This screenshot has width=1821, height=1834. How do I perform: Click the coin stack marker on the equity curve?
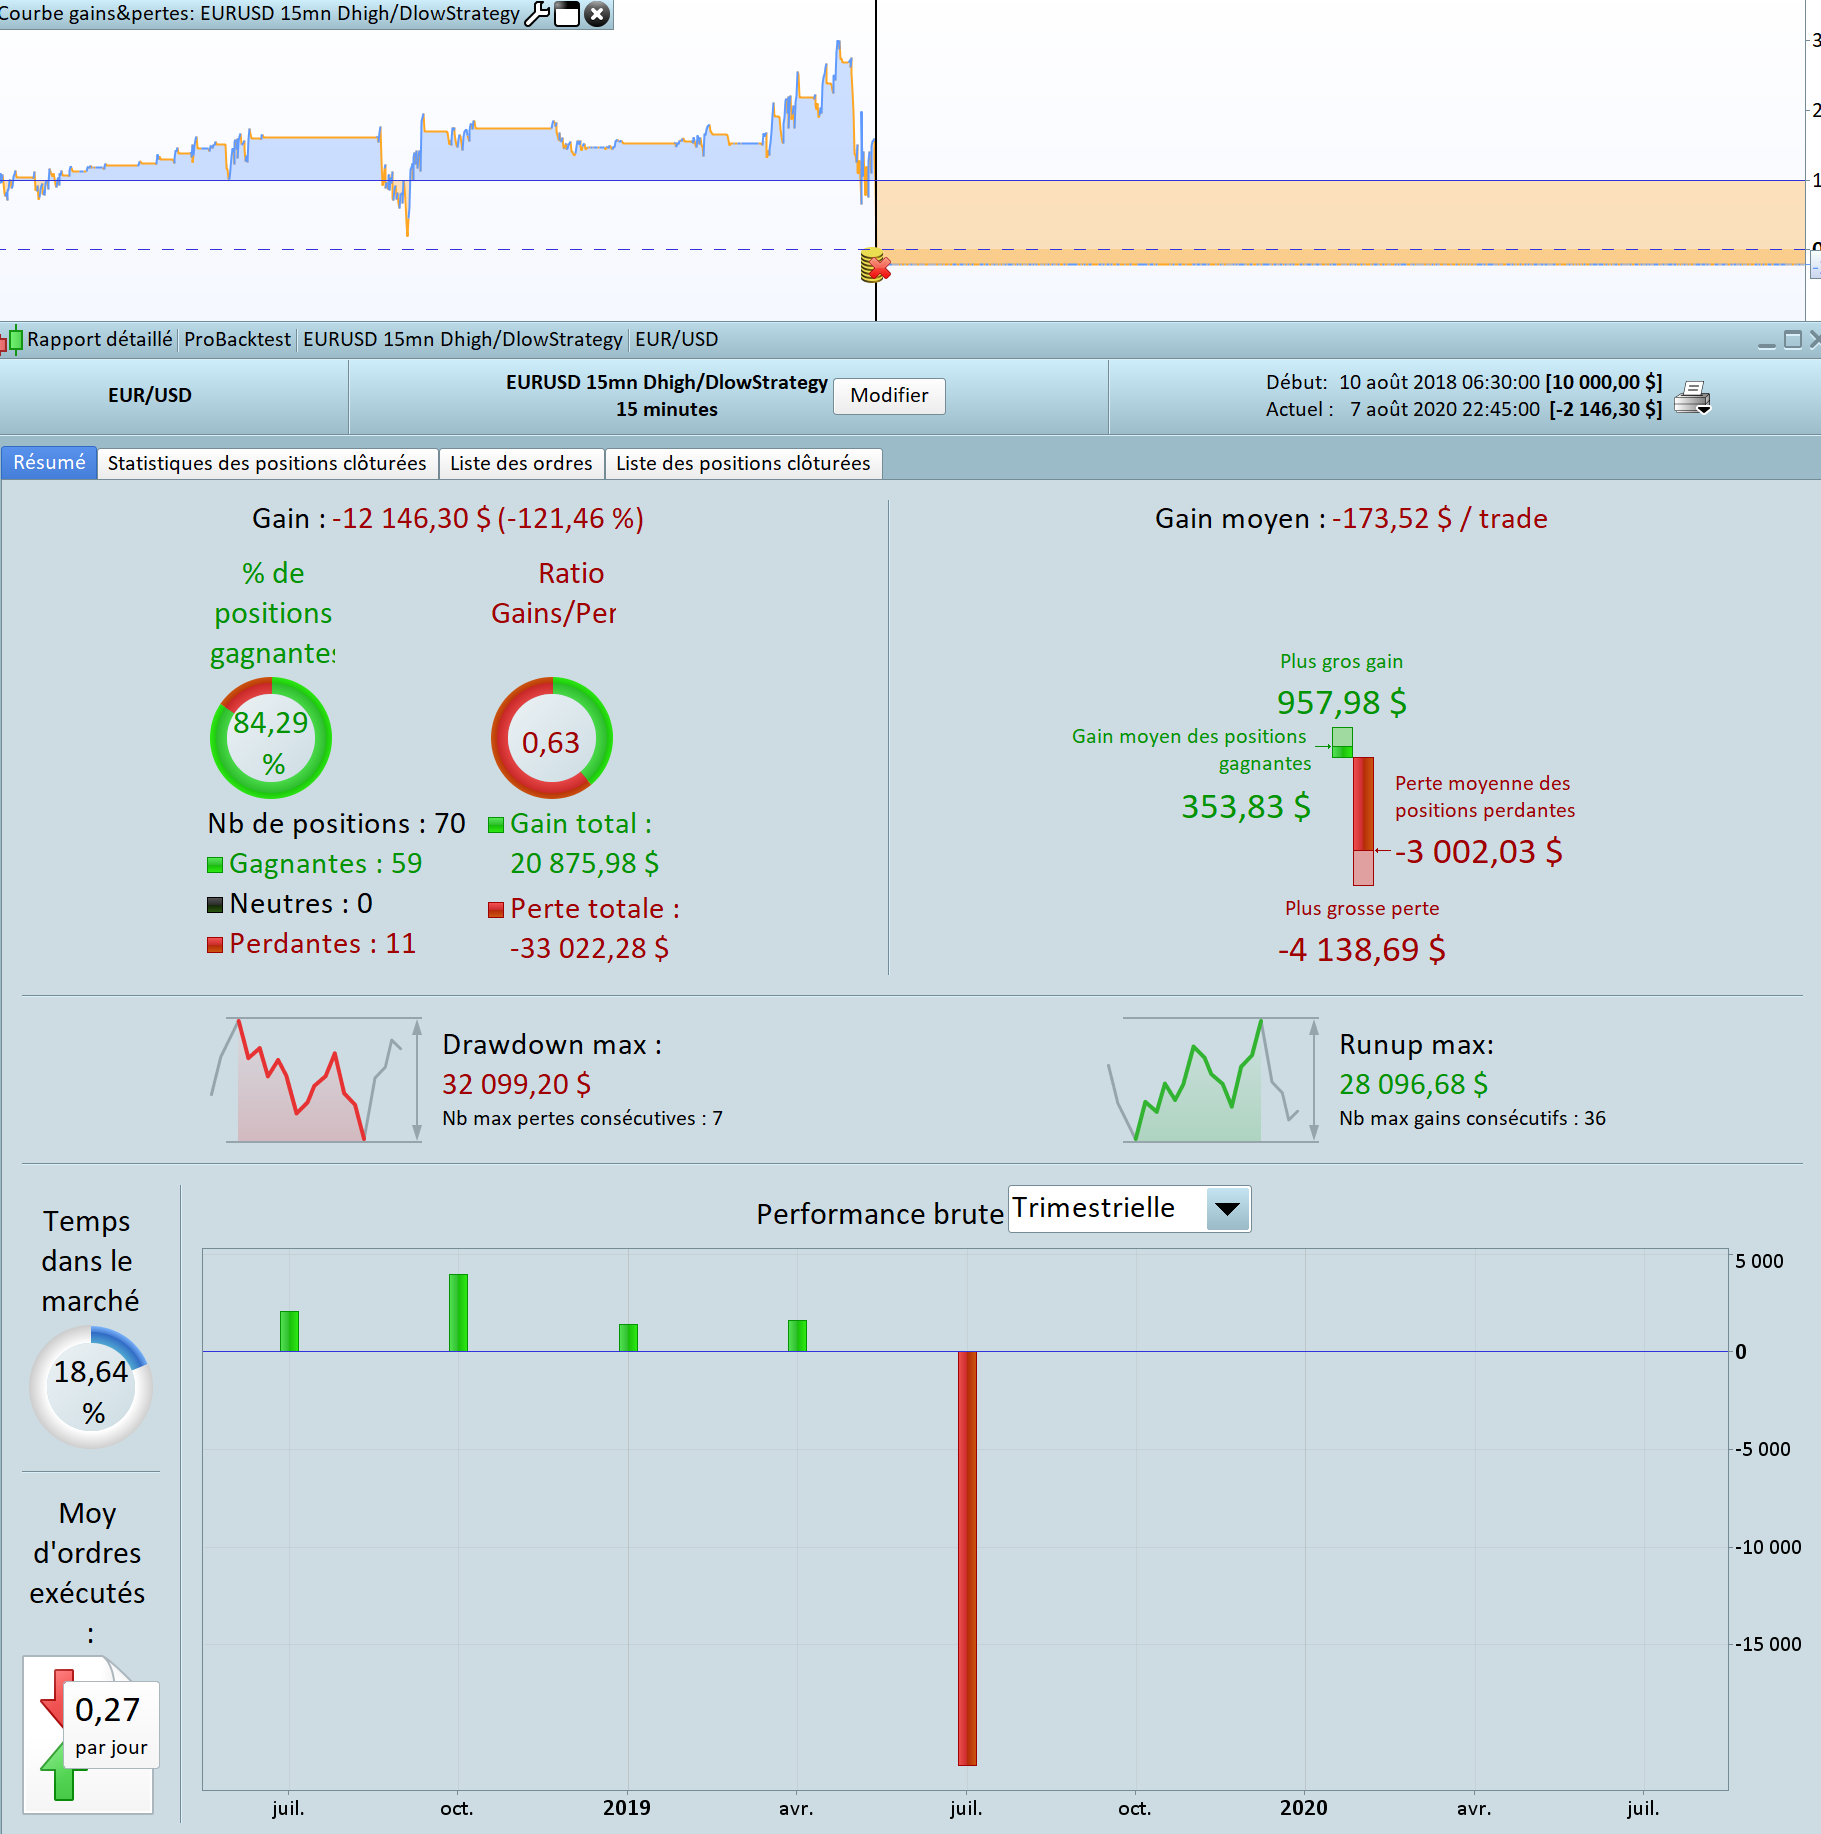[875, 265]
